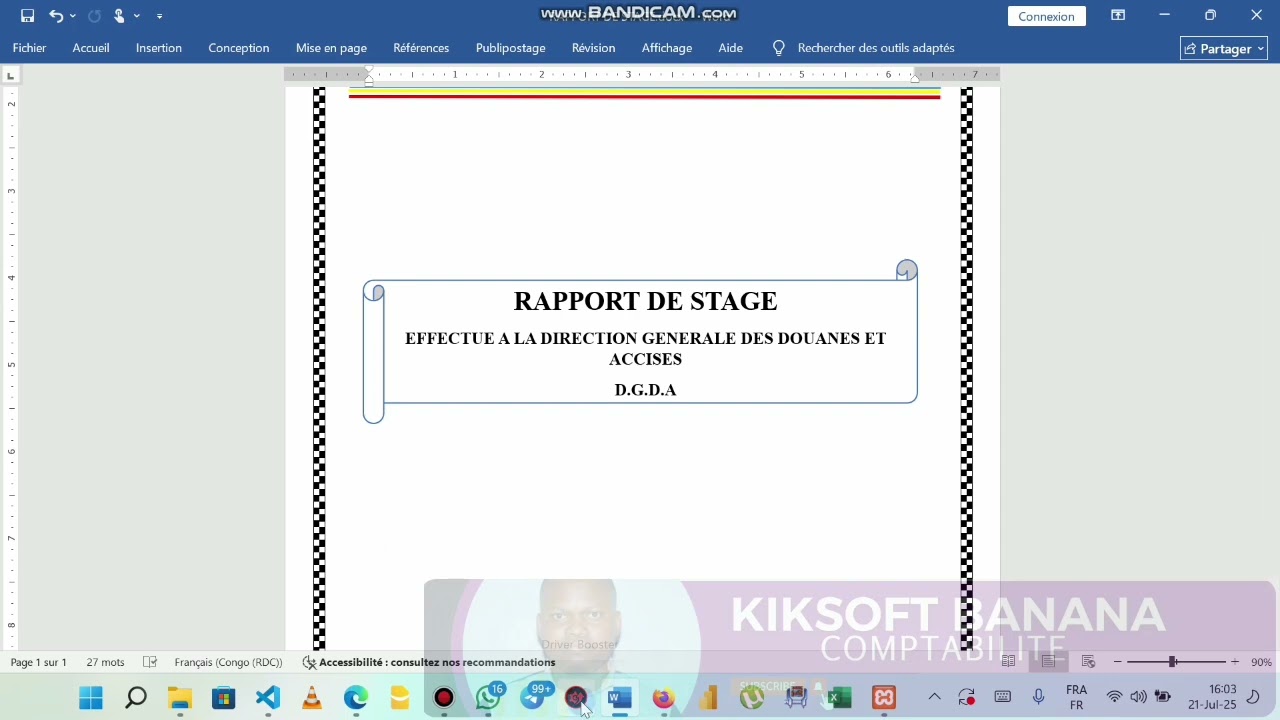Open word count via 27 mots
Viewport: 1280px width, 720px height.
click(x=105, y=662)
